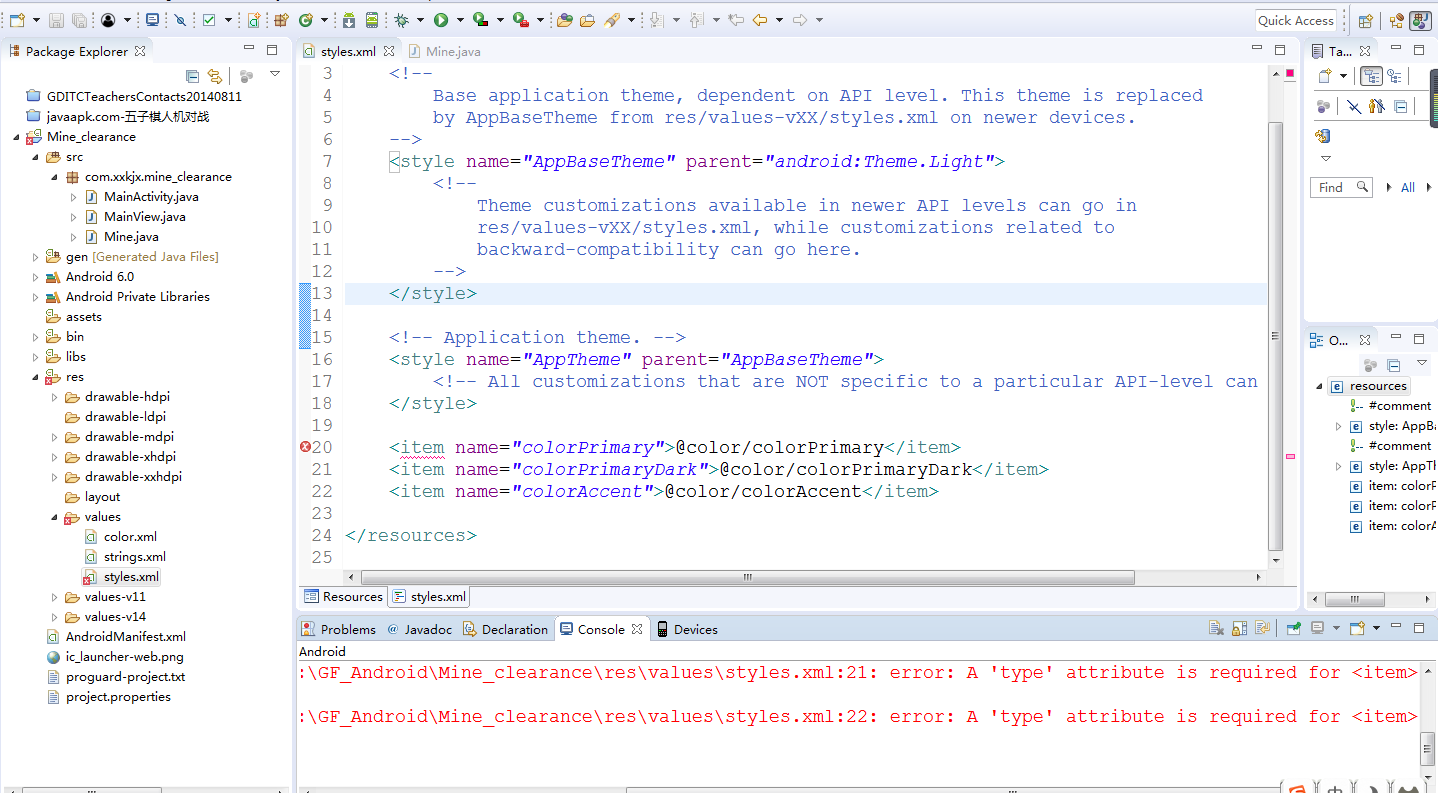
Task: Click the New file wizard icon
Action: click(17, 20)
